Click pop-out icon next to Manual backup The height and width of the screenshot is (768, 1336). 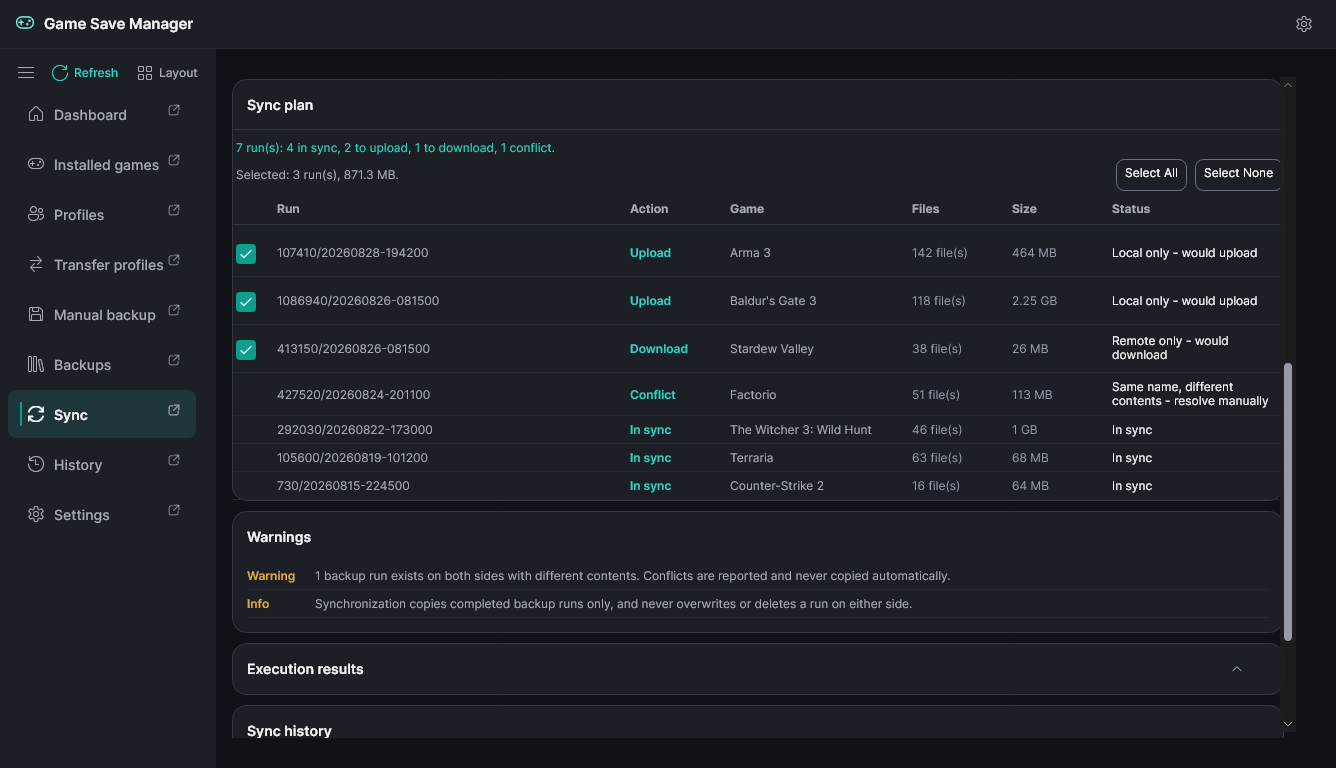[174, 310]
